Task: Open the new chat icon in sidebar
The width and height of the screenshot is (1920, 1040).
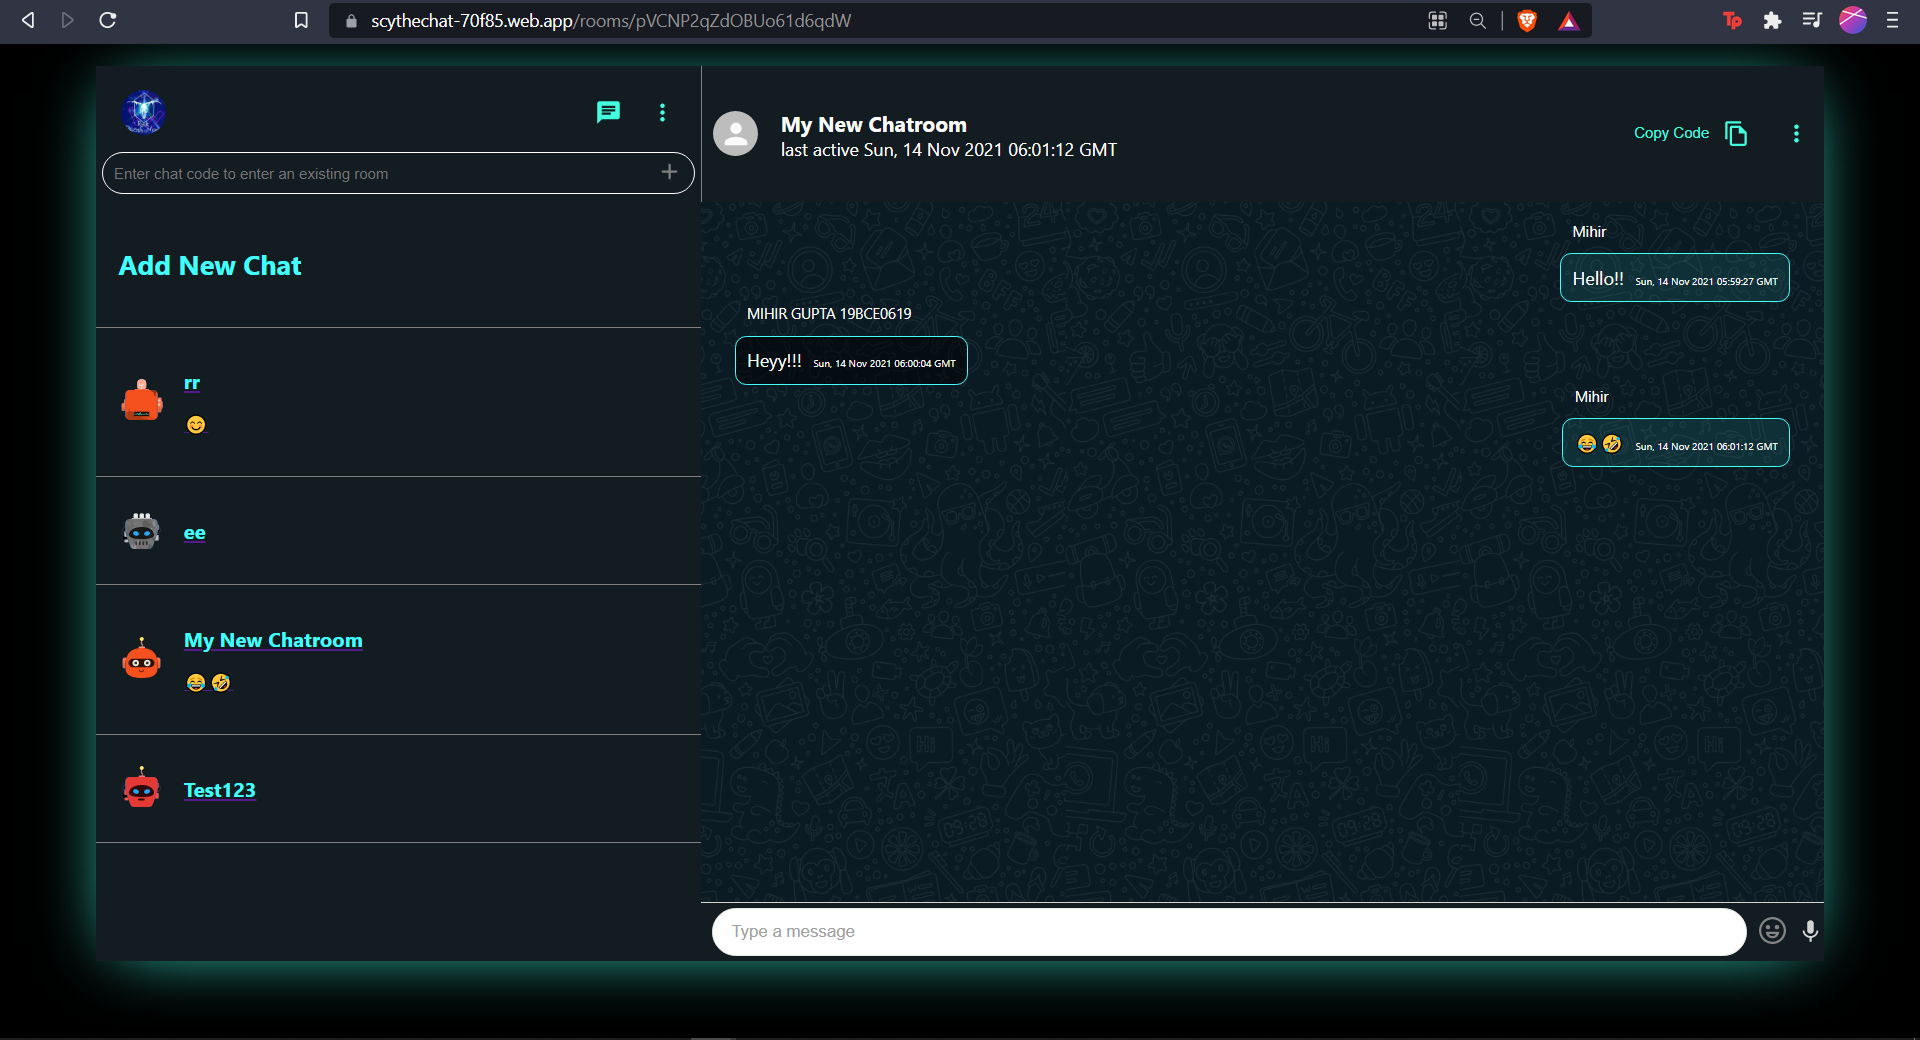Action: (608, 112)
